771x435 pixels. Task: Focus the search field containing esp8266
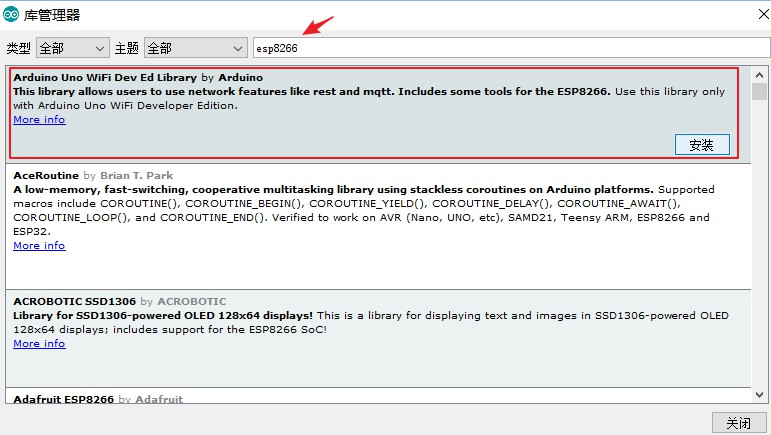pos(511,48)
